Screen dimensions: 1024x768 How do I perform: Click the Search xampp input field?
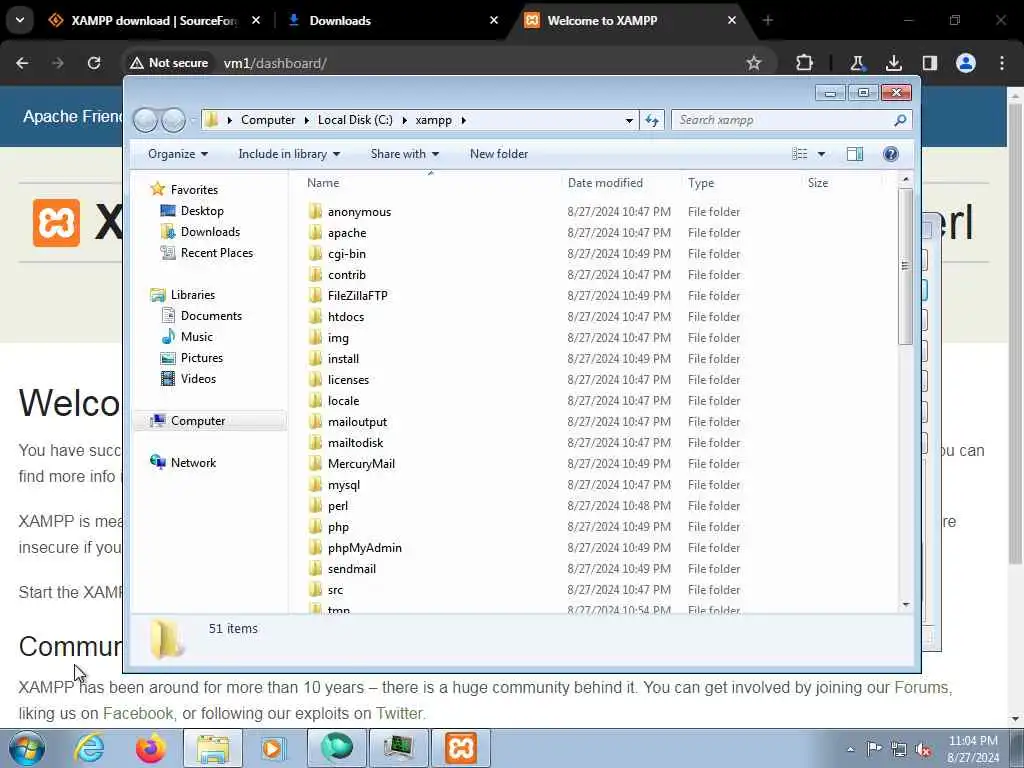pyautogui.click(x=782, y=120)
